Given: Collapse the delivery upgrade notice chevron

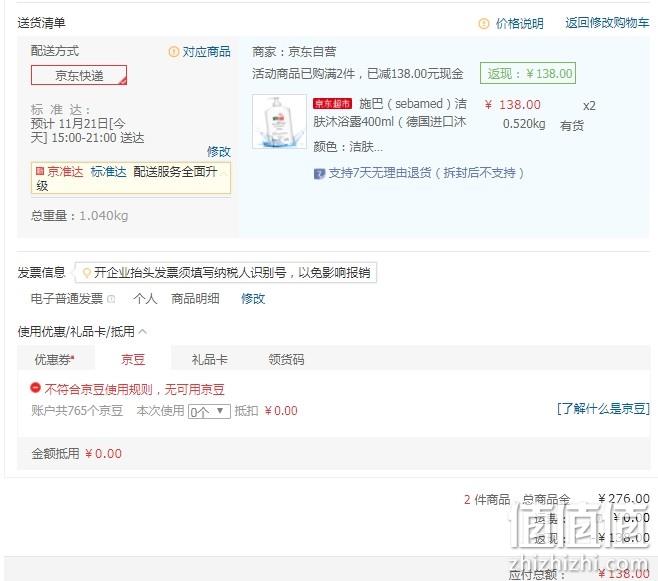Looking at the screenshot, I should tap(225, 172).
